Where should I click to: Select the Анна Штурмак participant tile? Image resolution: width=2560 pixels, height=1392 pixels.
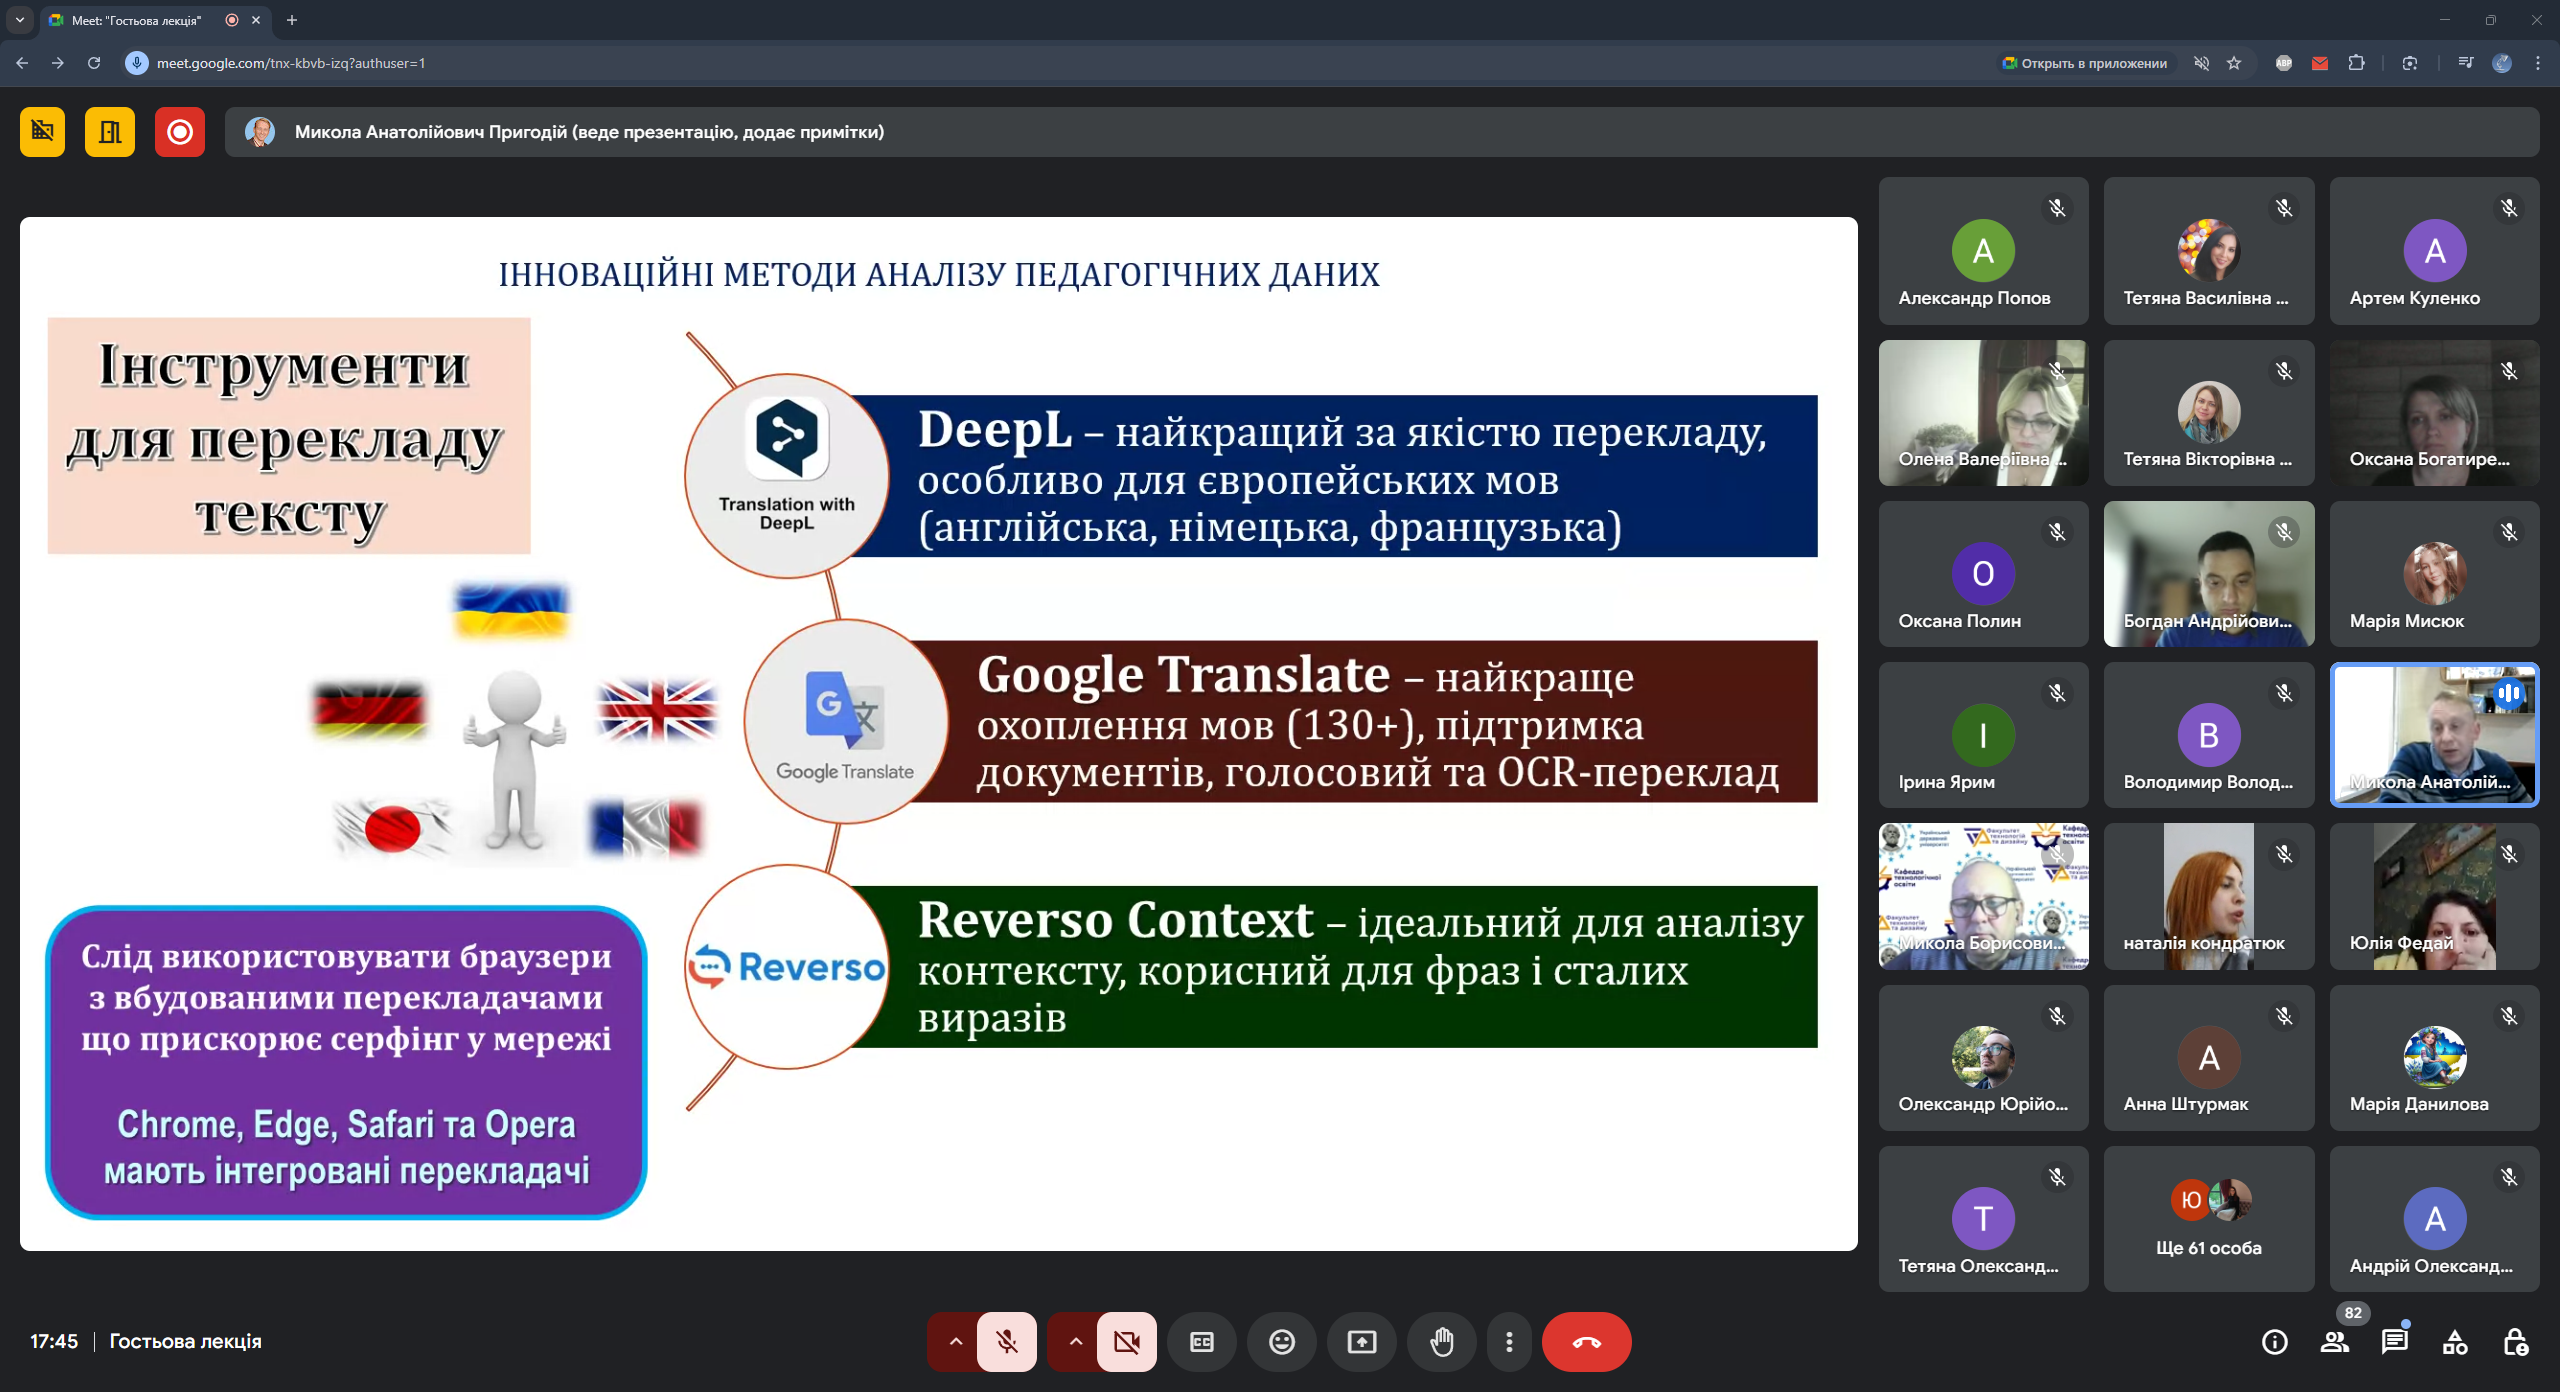click(2209, 1058)
